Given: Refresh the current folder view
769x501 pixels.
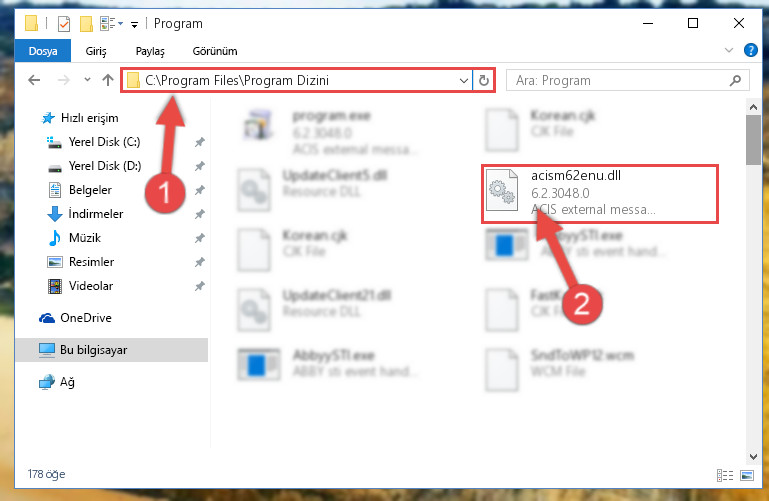Looking at the screenshot, I should [x=484, y=80].
